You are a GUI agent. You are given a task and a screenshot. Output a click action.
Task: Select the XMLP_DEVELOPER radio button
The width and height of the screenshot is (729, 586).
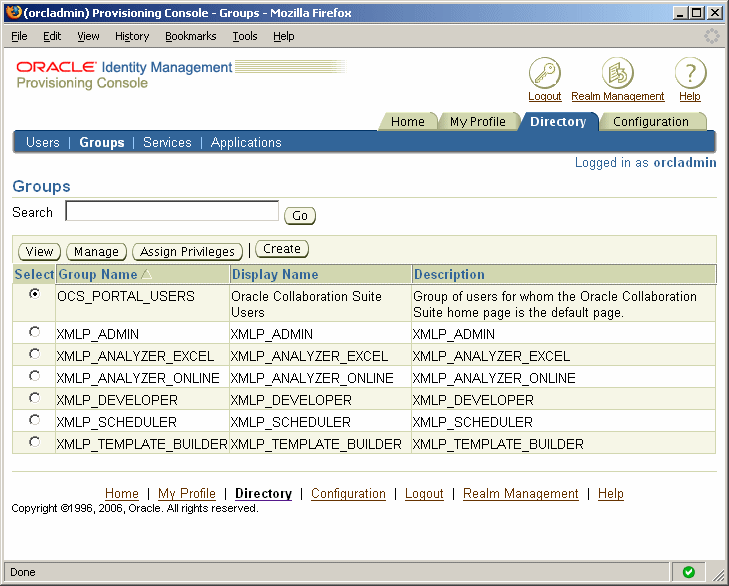(34, 398)
